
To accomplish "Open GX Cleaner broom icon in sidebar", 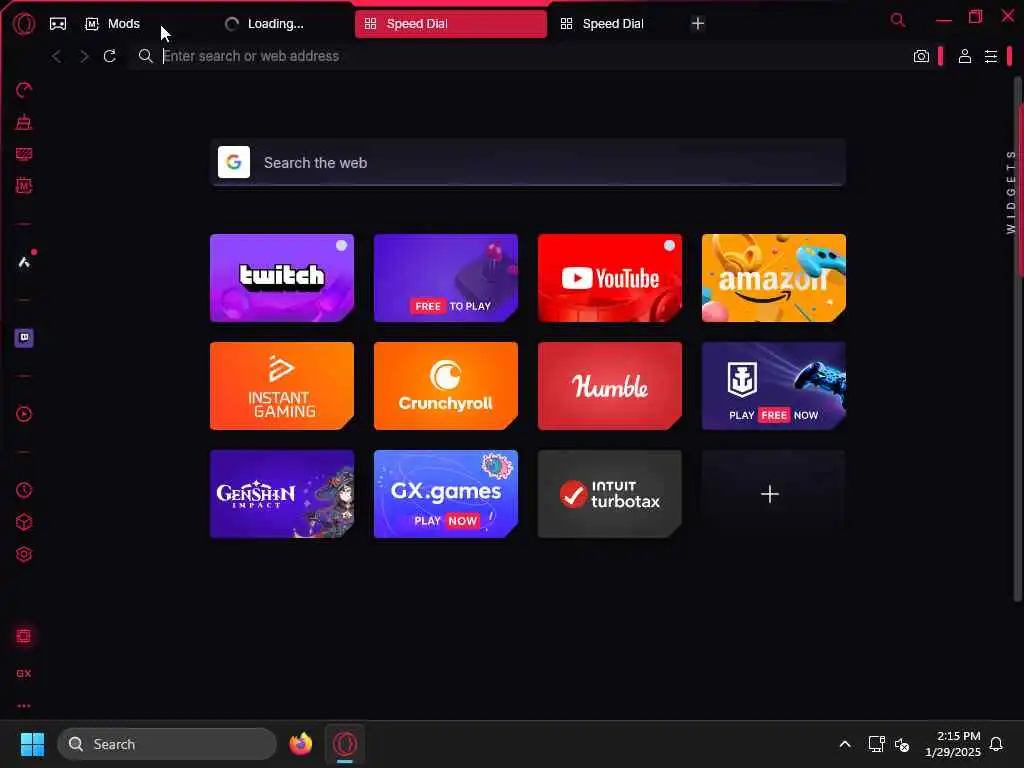I will (24, 122).
